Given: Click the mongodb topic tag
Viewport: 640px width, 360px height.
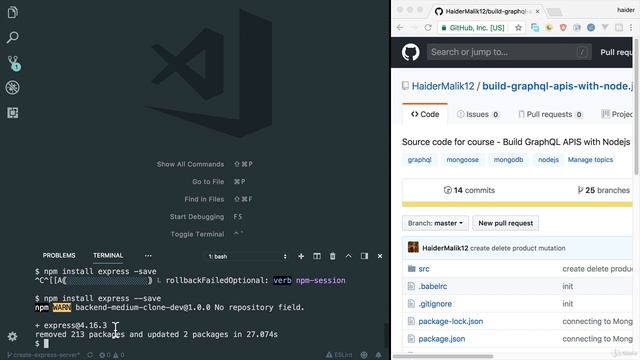Looking at the screenshot, I should tap(508, 160).
